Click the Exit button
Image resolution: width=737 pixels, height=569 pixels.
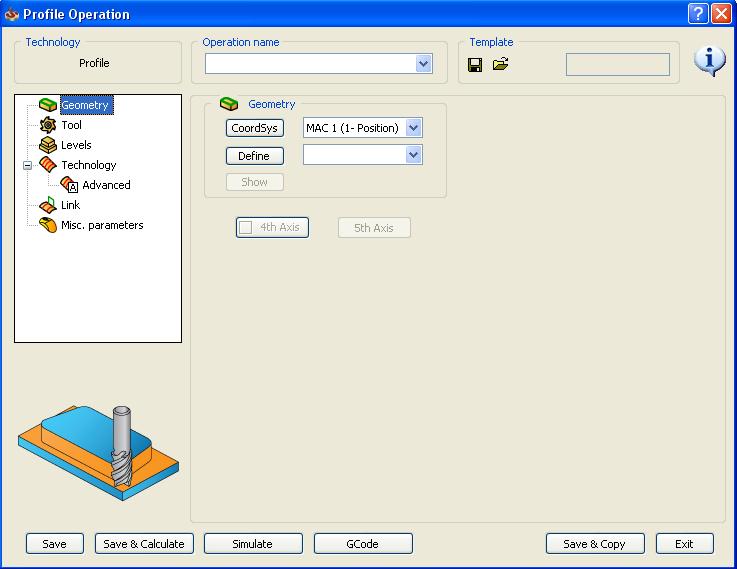pos(684,544)
